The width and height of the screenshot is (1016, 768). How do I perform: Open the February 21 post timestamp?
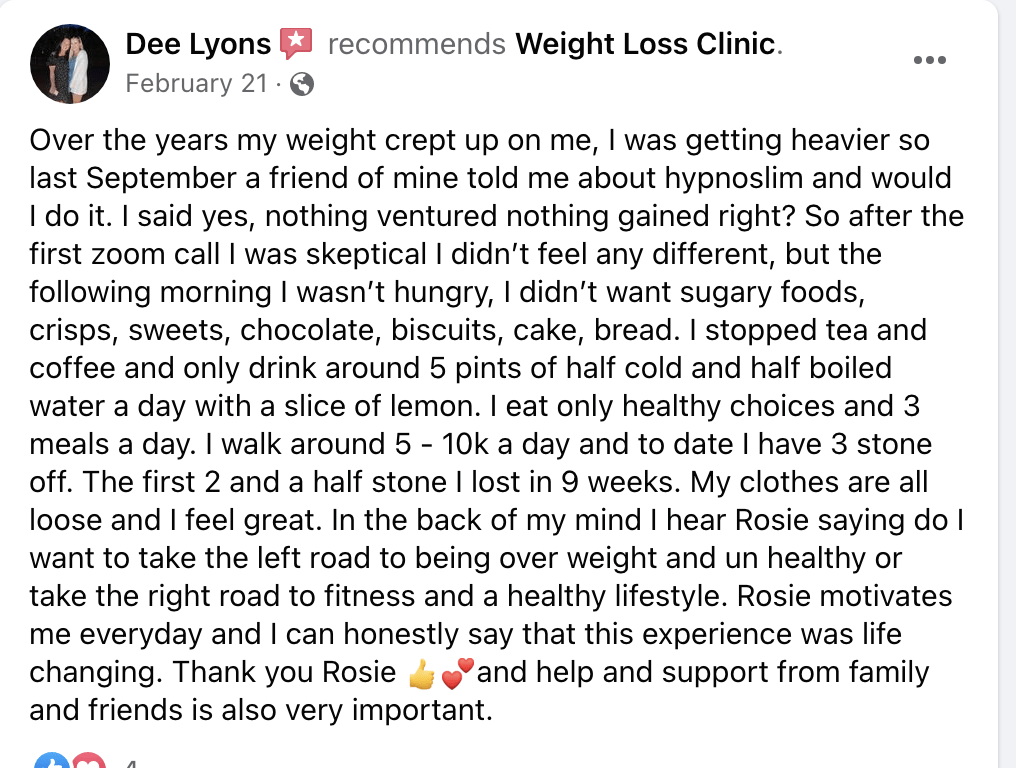(196, 84)
